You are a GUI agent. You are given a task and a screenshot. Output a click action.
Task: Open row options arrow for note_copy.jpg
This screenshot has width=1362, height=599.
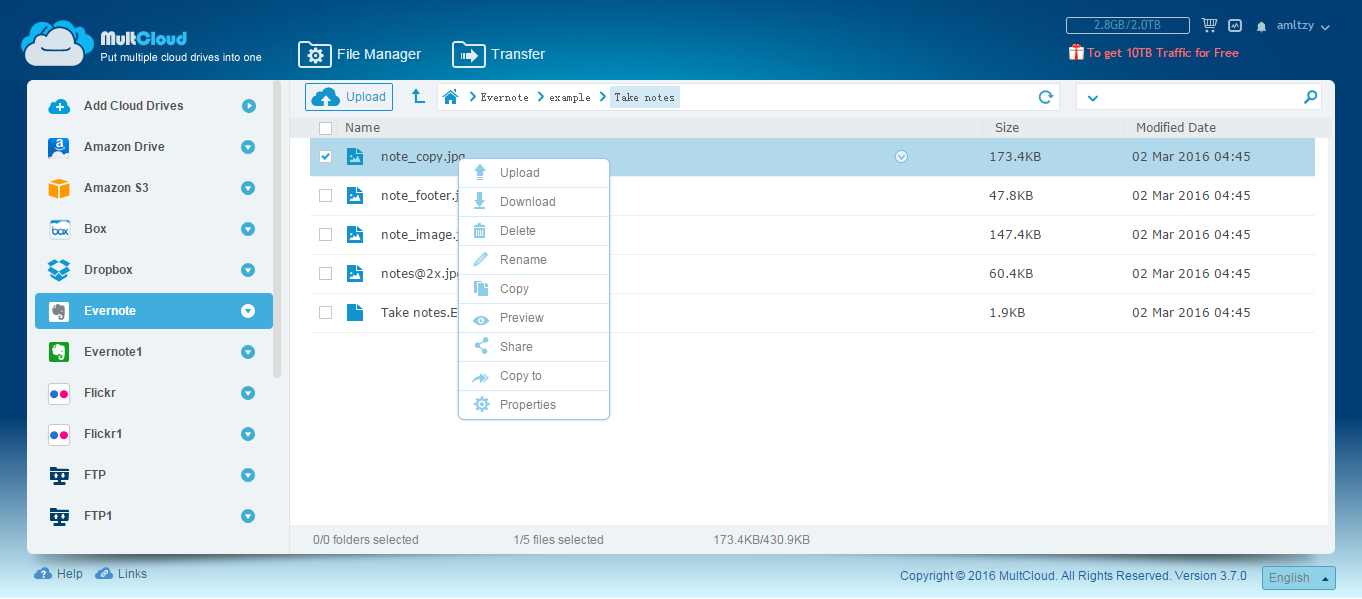tap(901, 156)
